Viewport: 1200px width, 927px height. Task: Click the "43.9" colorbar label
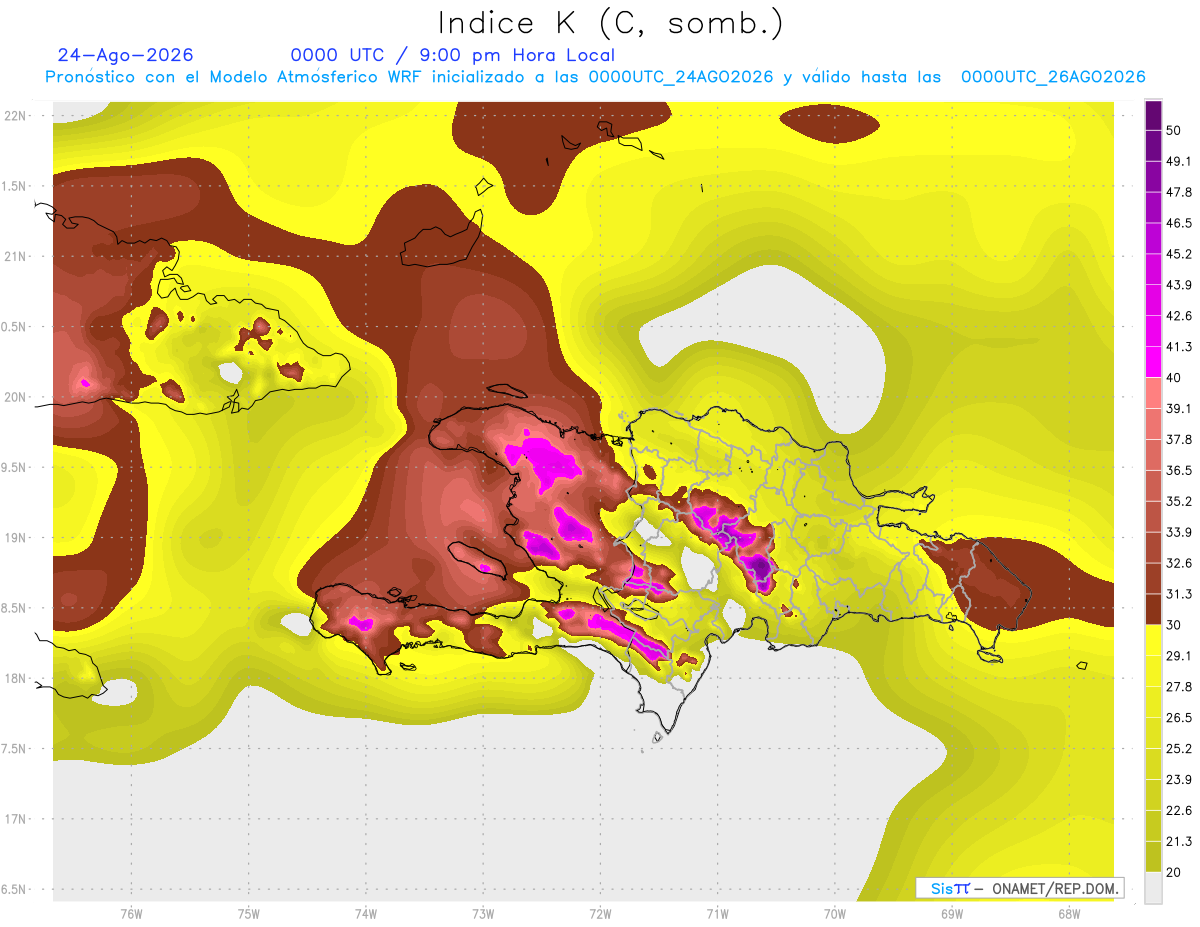(x=1179, y=285)
